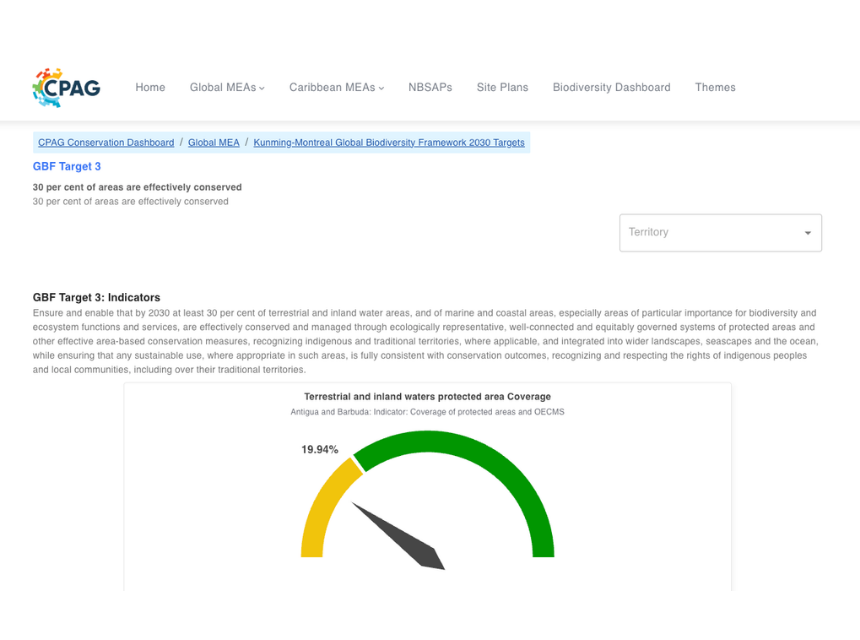Viewport: 860px width, 640px height.
Task: Click the GBF Target 3 heading link
Action: click(66, 166)
